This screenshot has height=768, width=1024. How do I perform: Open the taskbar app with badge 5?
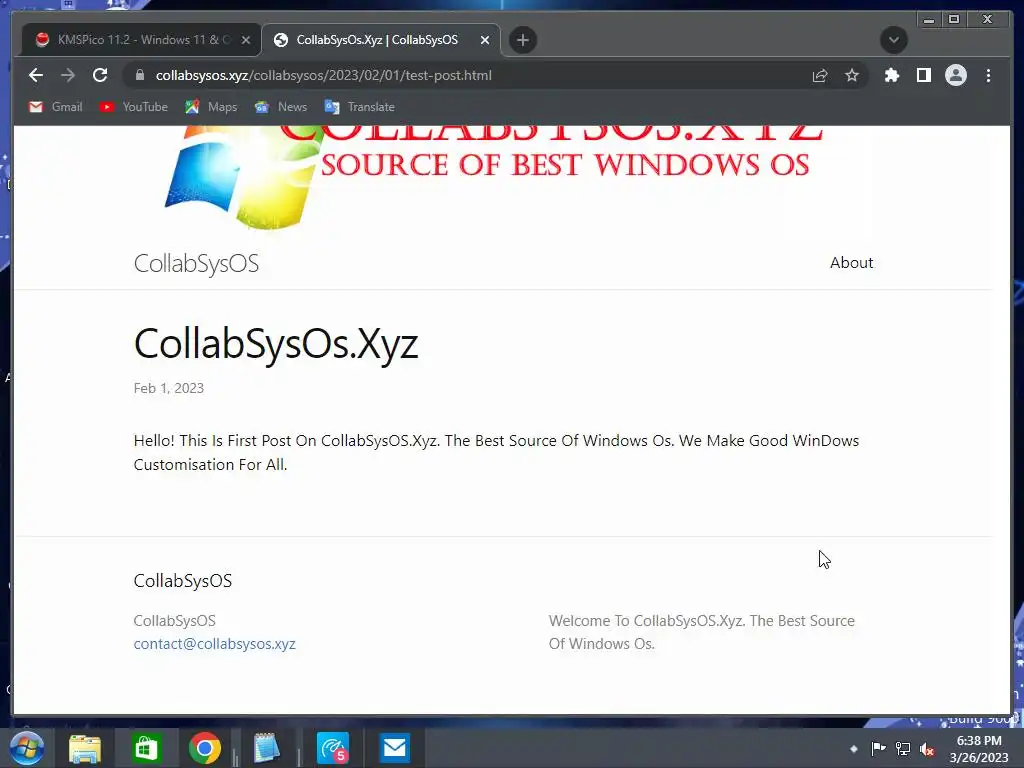[333, 748]
